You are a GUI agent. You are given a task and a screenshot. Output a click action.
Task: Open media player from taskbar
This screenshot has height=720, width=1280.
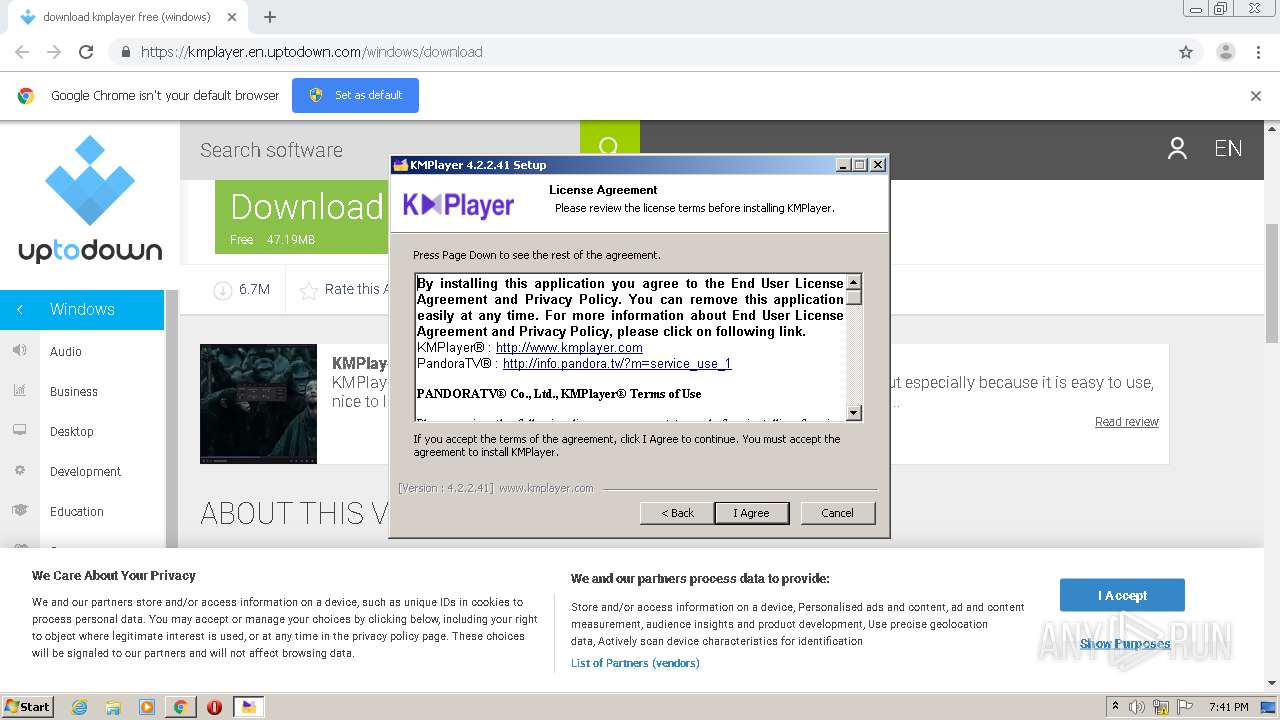tap(147, 707)
